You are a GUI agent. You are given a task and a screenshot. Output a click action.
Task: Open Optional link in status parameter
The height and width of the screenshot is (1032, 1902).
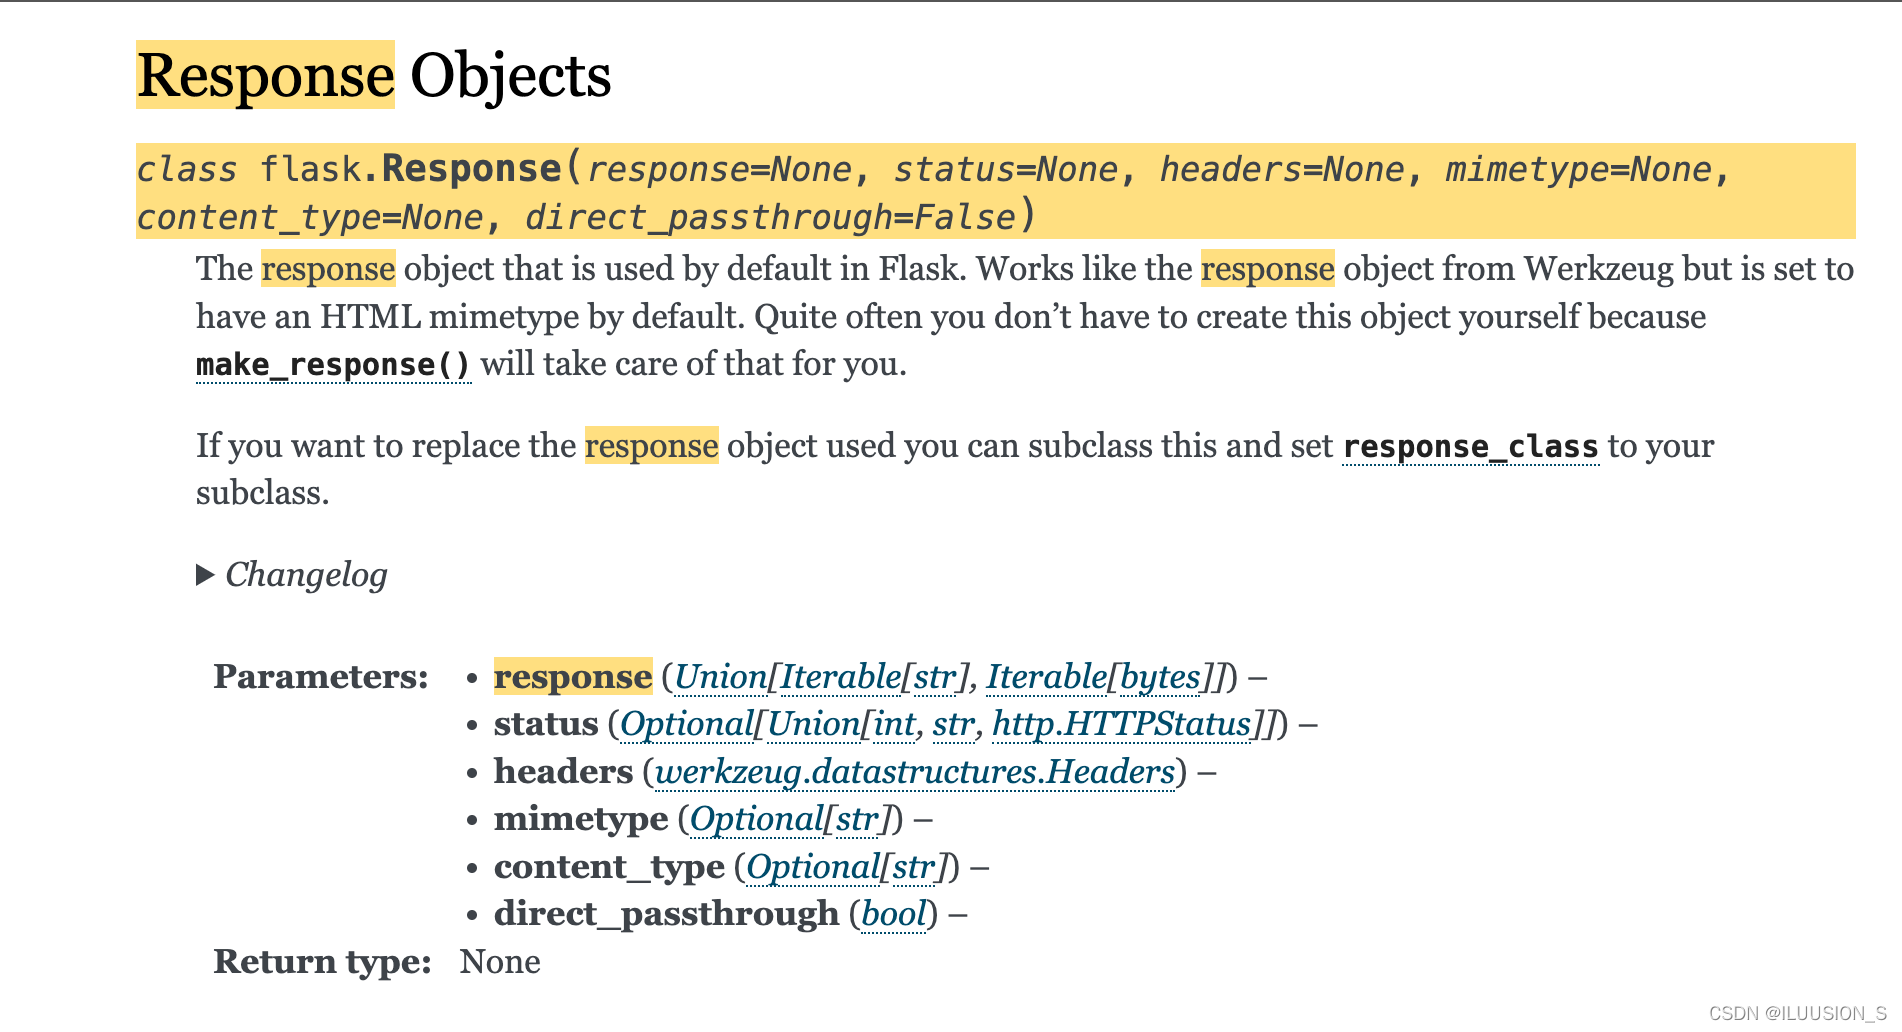[x=687, y=724]
